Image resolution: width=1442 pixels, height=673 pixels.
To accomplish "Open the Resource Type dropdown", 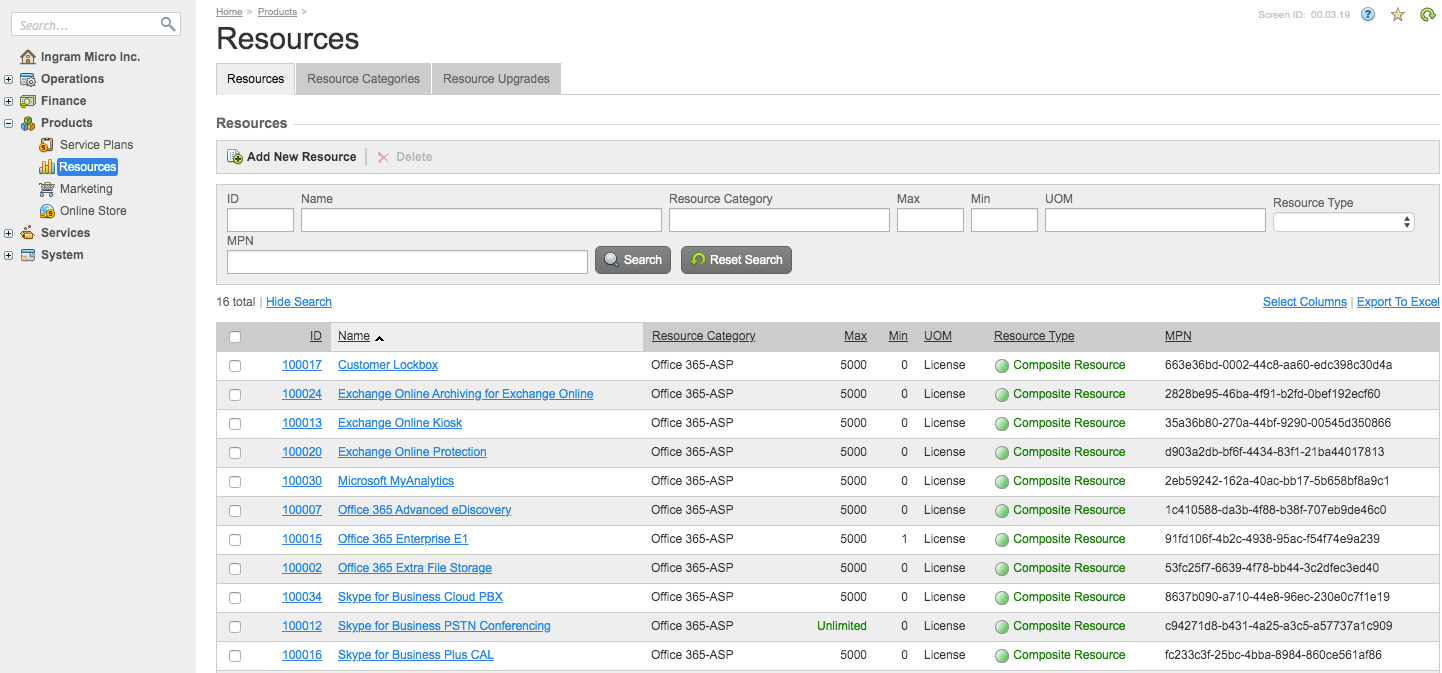I will coord(1344,222).
